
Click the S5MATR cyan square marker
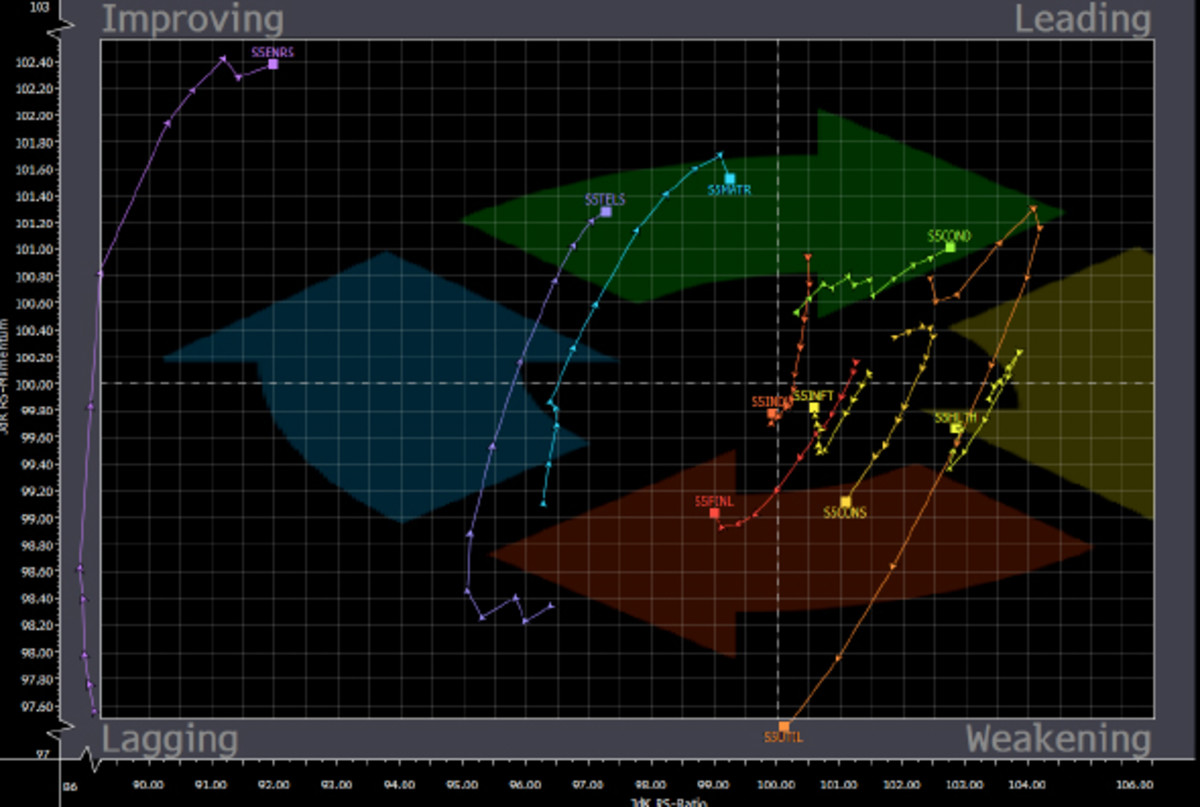coord(730,179)
